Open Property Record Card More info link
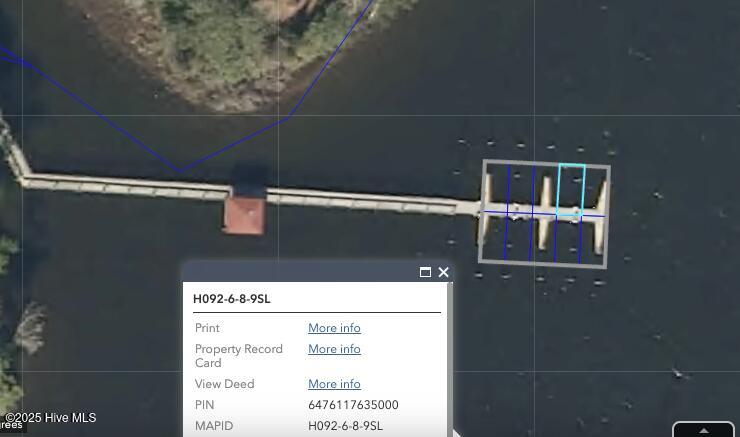Viewport: 740px width, 437px height. click(x=334, y=349)
